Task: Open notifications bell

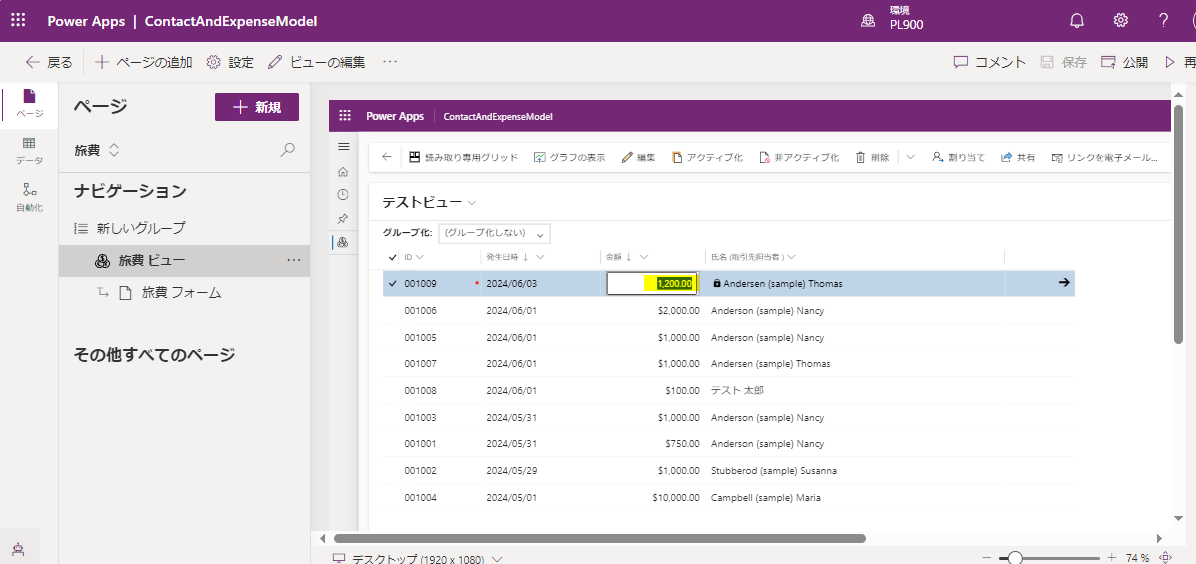Action: pos(1076,21)
